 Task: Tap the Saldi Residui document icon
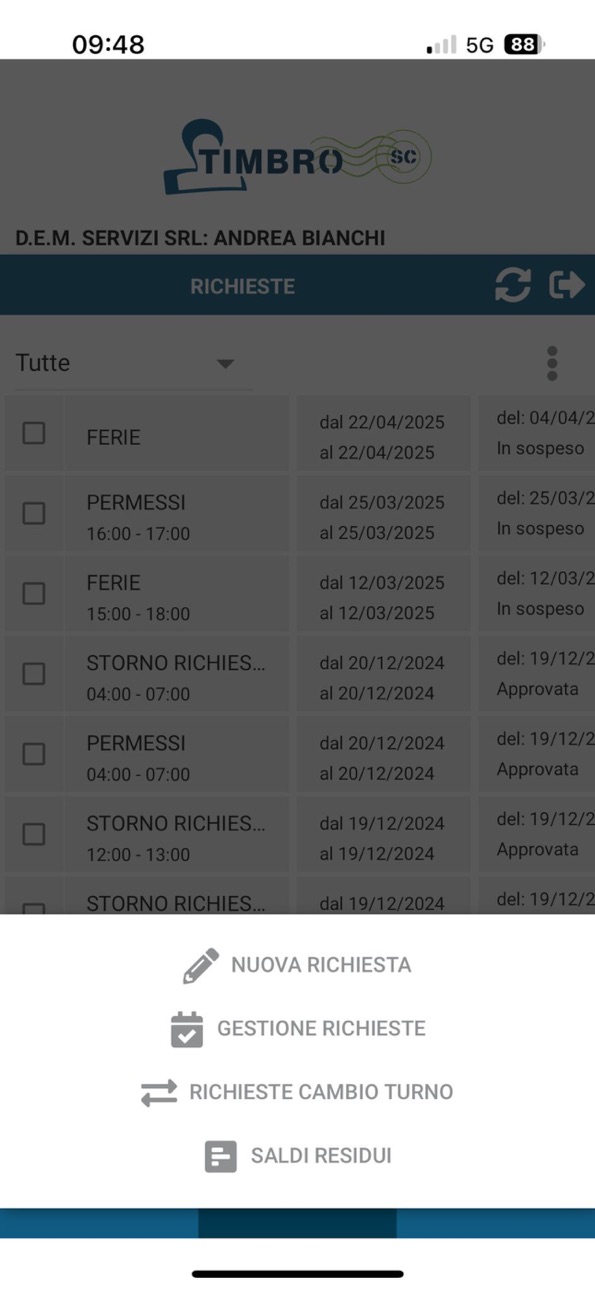coord(221,1156)
